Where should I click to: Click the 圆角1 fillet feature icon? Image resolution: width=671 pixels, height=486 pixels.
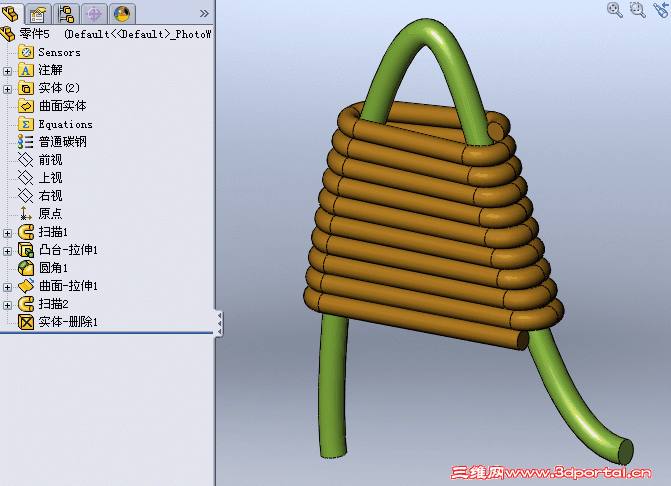(x=26, y=268)
